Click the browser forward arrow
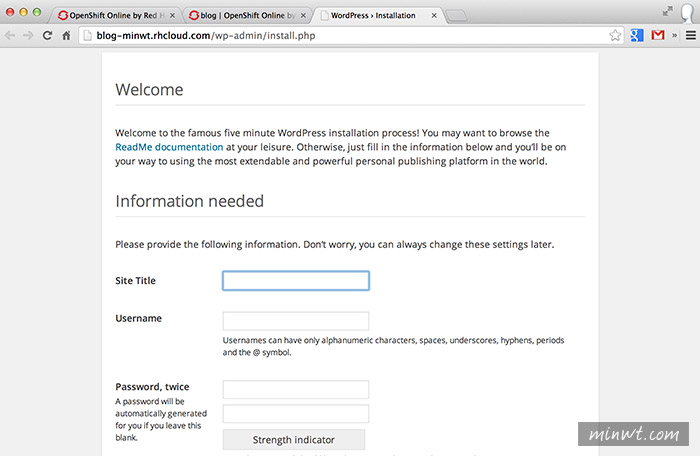700x456 pixels. coord(28,35)
